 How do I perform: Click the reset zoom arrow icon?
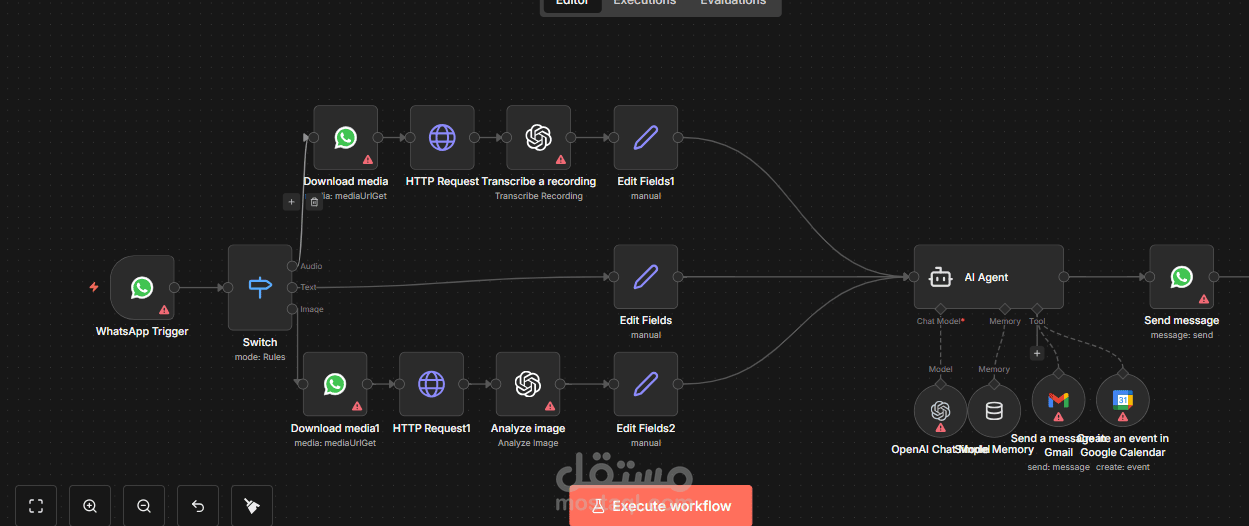click(x=198, y=506)
